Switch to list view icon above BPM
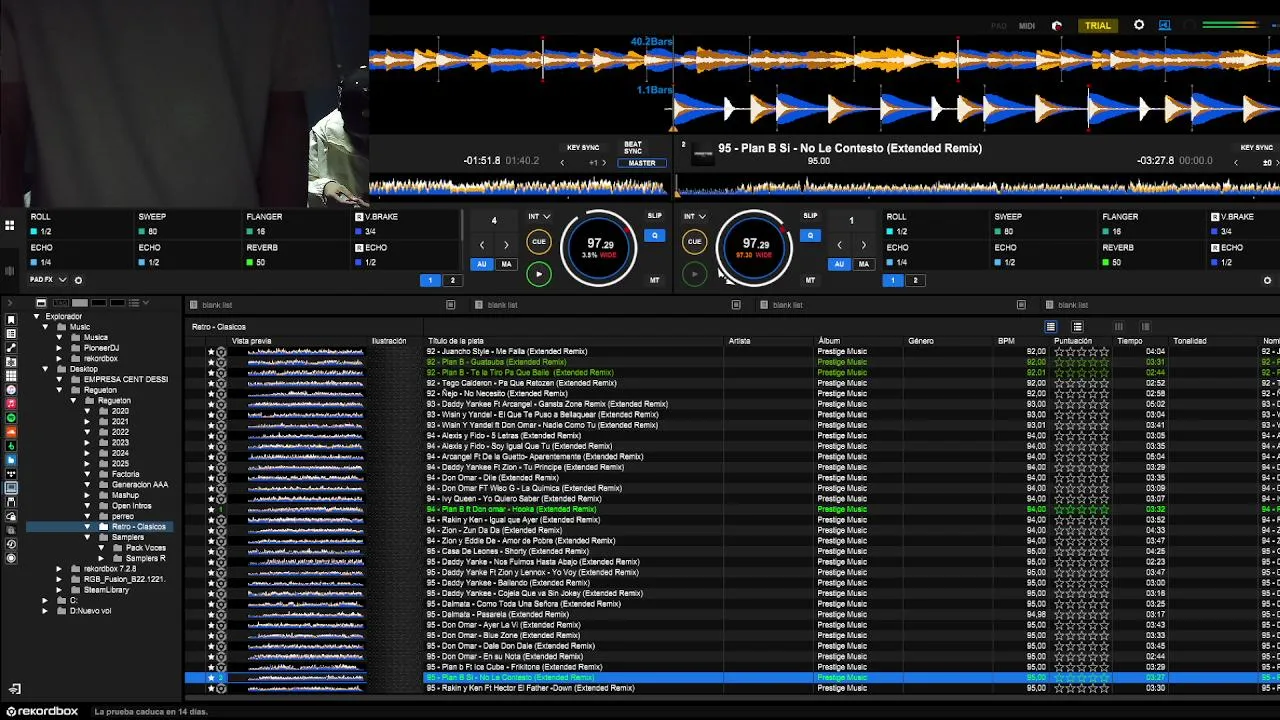 [x=1050, y=327]
